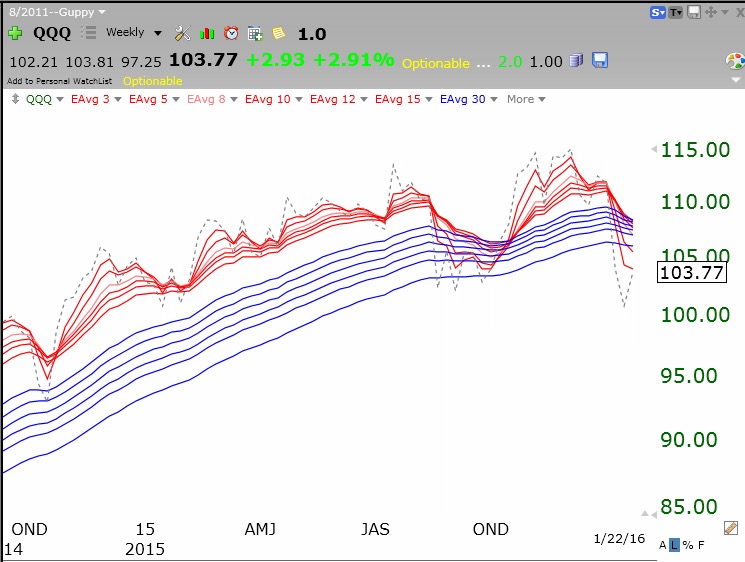The image size is (745, 562).
Task: Click the 90.00 price axis label
Action: coord(689,439)
